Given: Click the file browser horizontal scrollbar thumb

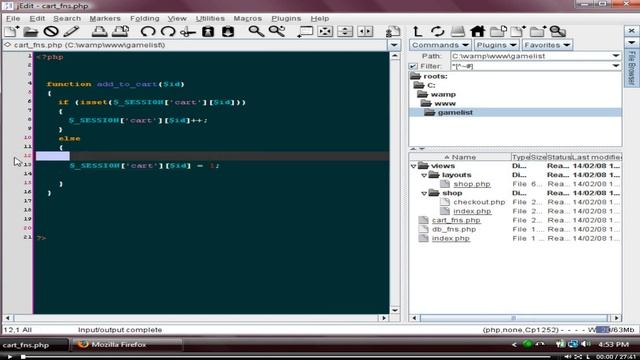Looking at the screenshot, I should [513, 318].
